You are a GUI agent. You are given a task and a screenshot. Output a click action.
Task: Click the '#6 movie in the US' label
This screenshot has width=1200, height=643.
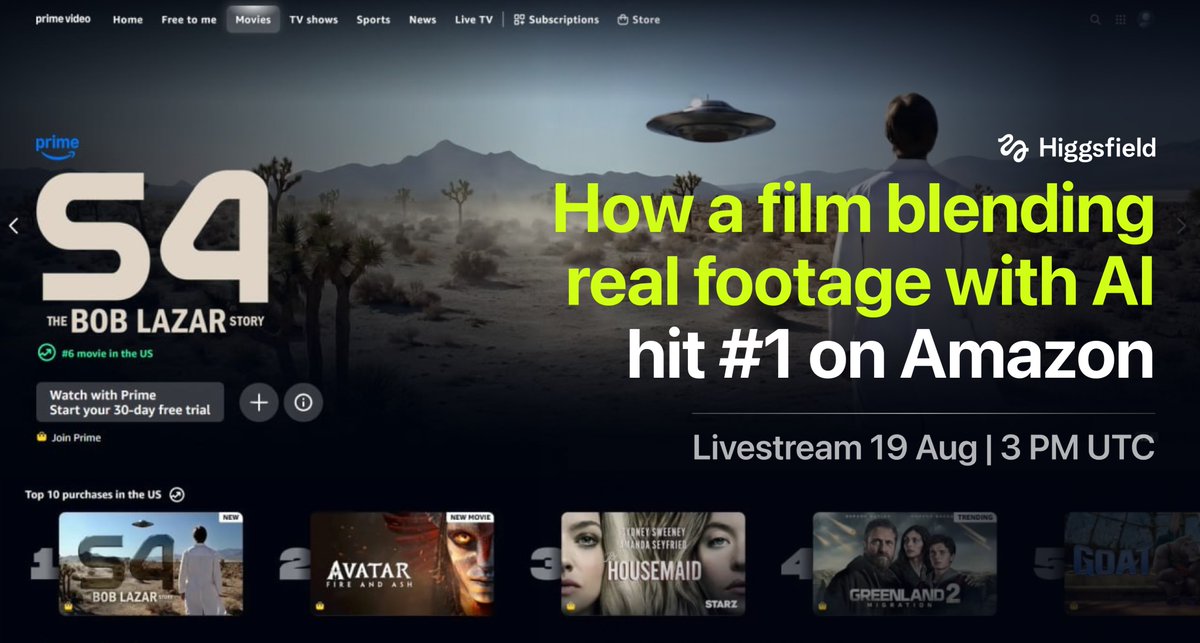(x=105, y=353)
